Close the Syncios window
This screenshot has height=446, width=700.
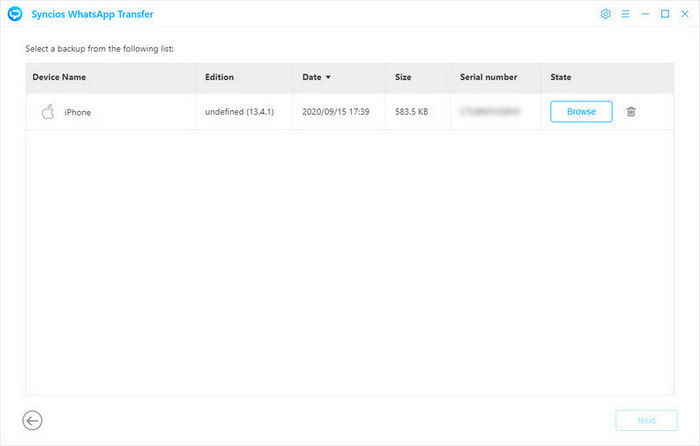[x=685, y=14]
